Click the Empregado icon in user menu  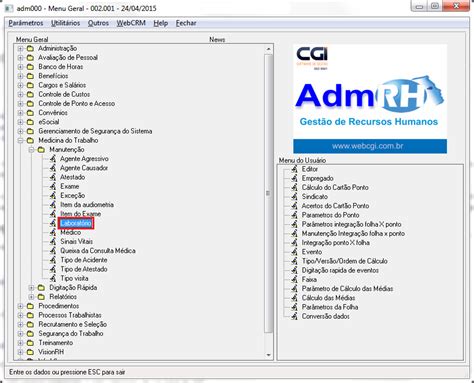click(294, 178)
